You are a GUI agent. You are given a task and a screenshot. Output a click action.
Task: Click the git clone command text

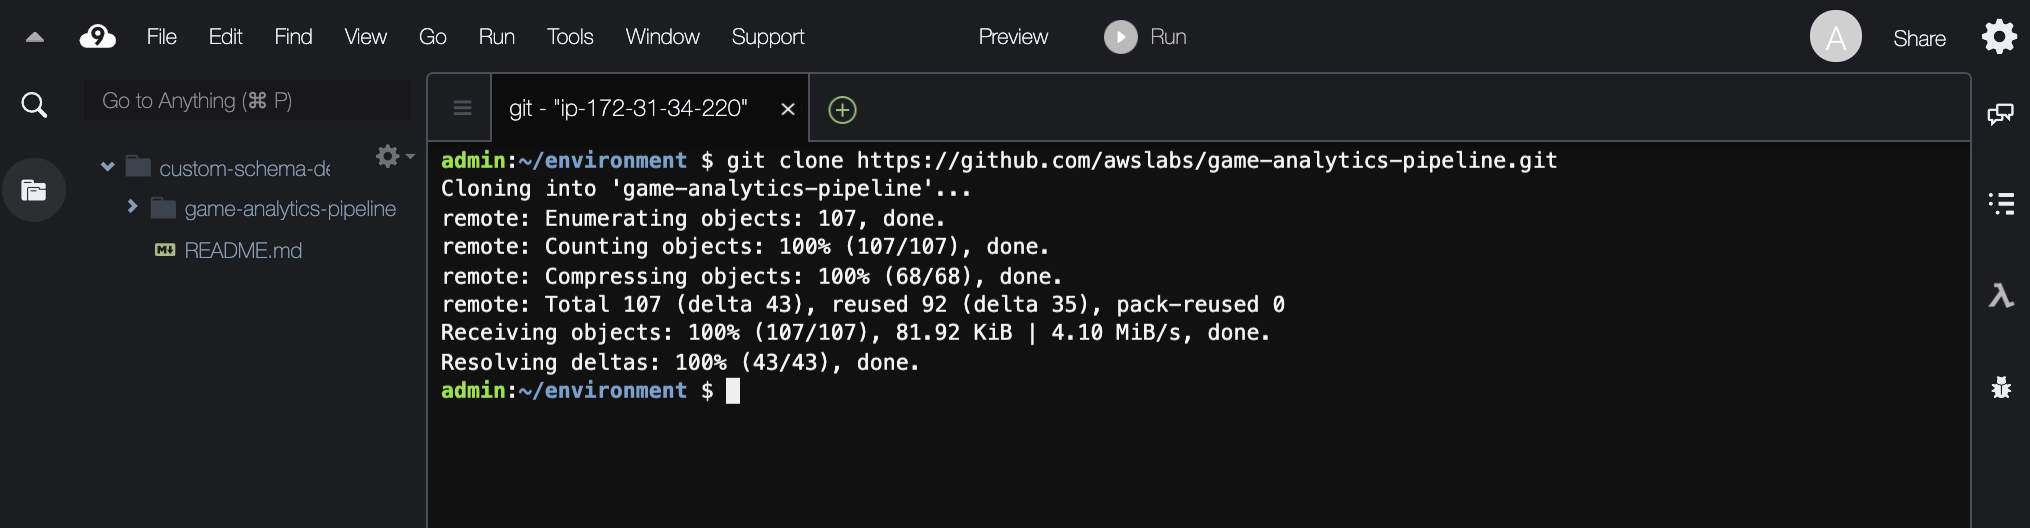(x=1141, y=160)
